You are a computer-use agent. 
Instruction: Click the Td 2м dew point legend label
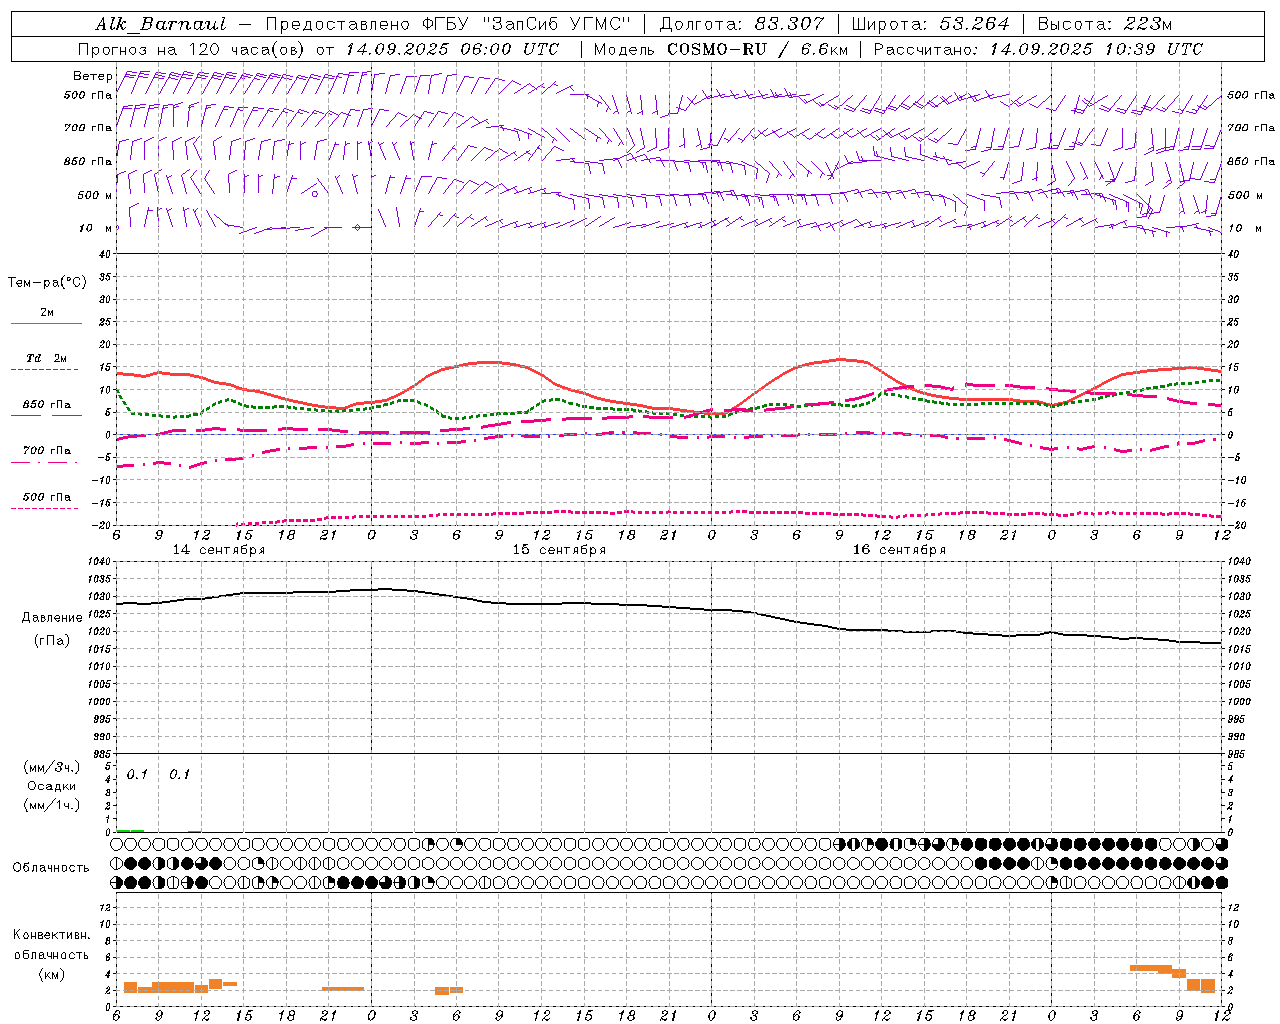(47, 358)
